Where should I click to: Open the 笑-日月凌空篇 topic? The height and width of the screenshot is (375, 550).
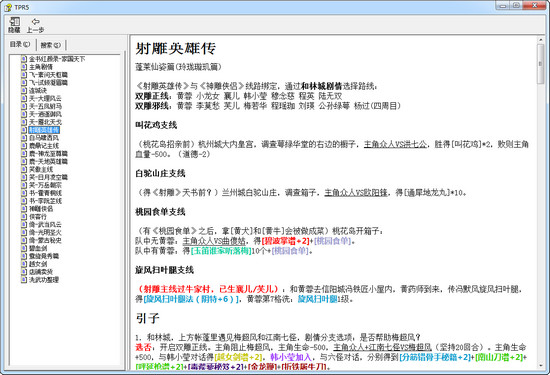coord(48,177)
